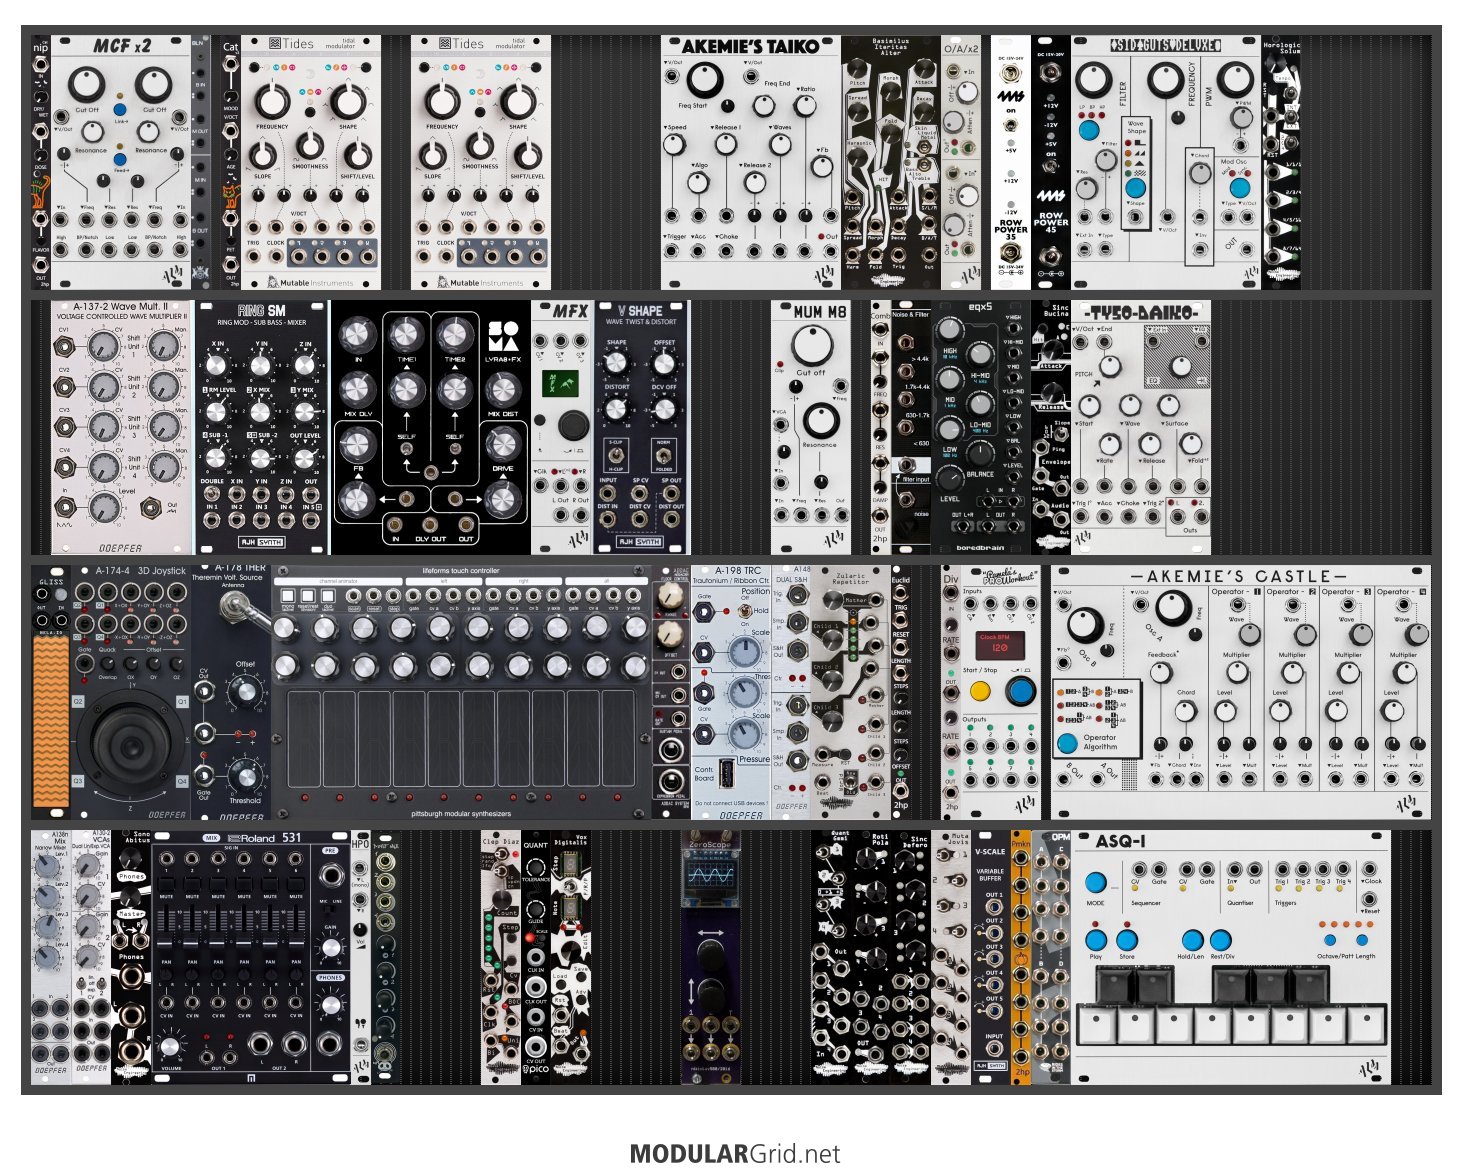Click the blue Operator Algorithm button on Akemie's Castle

tap(1068, 743)
